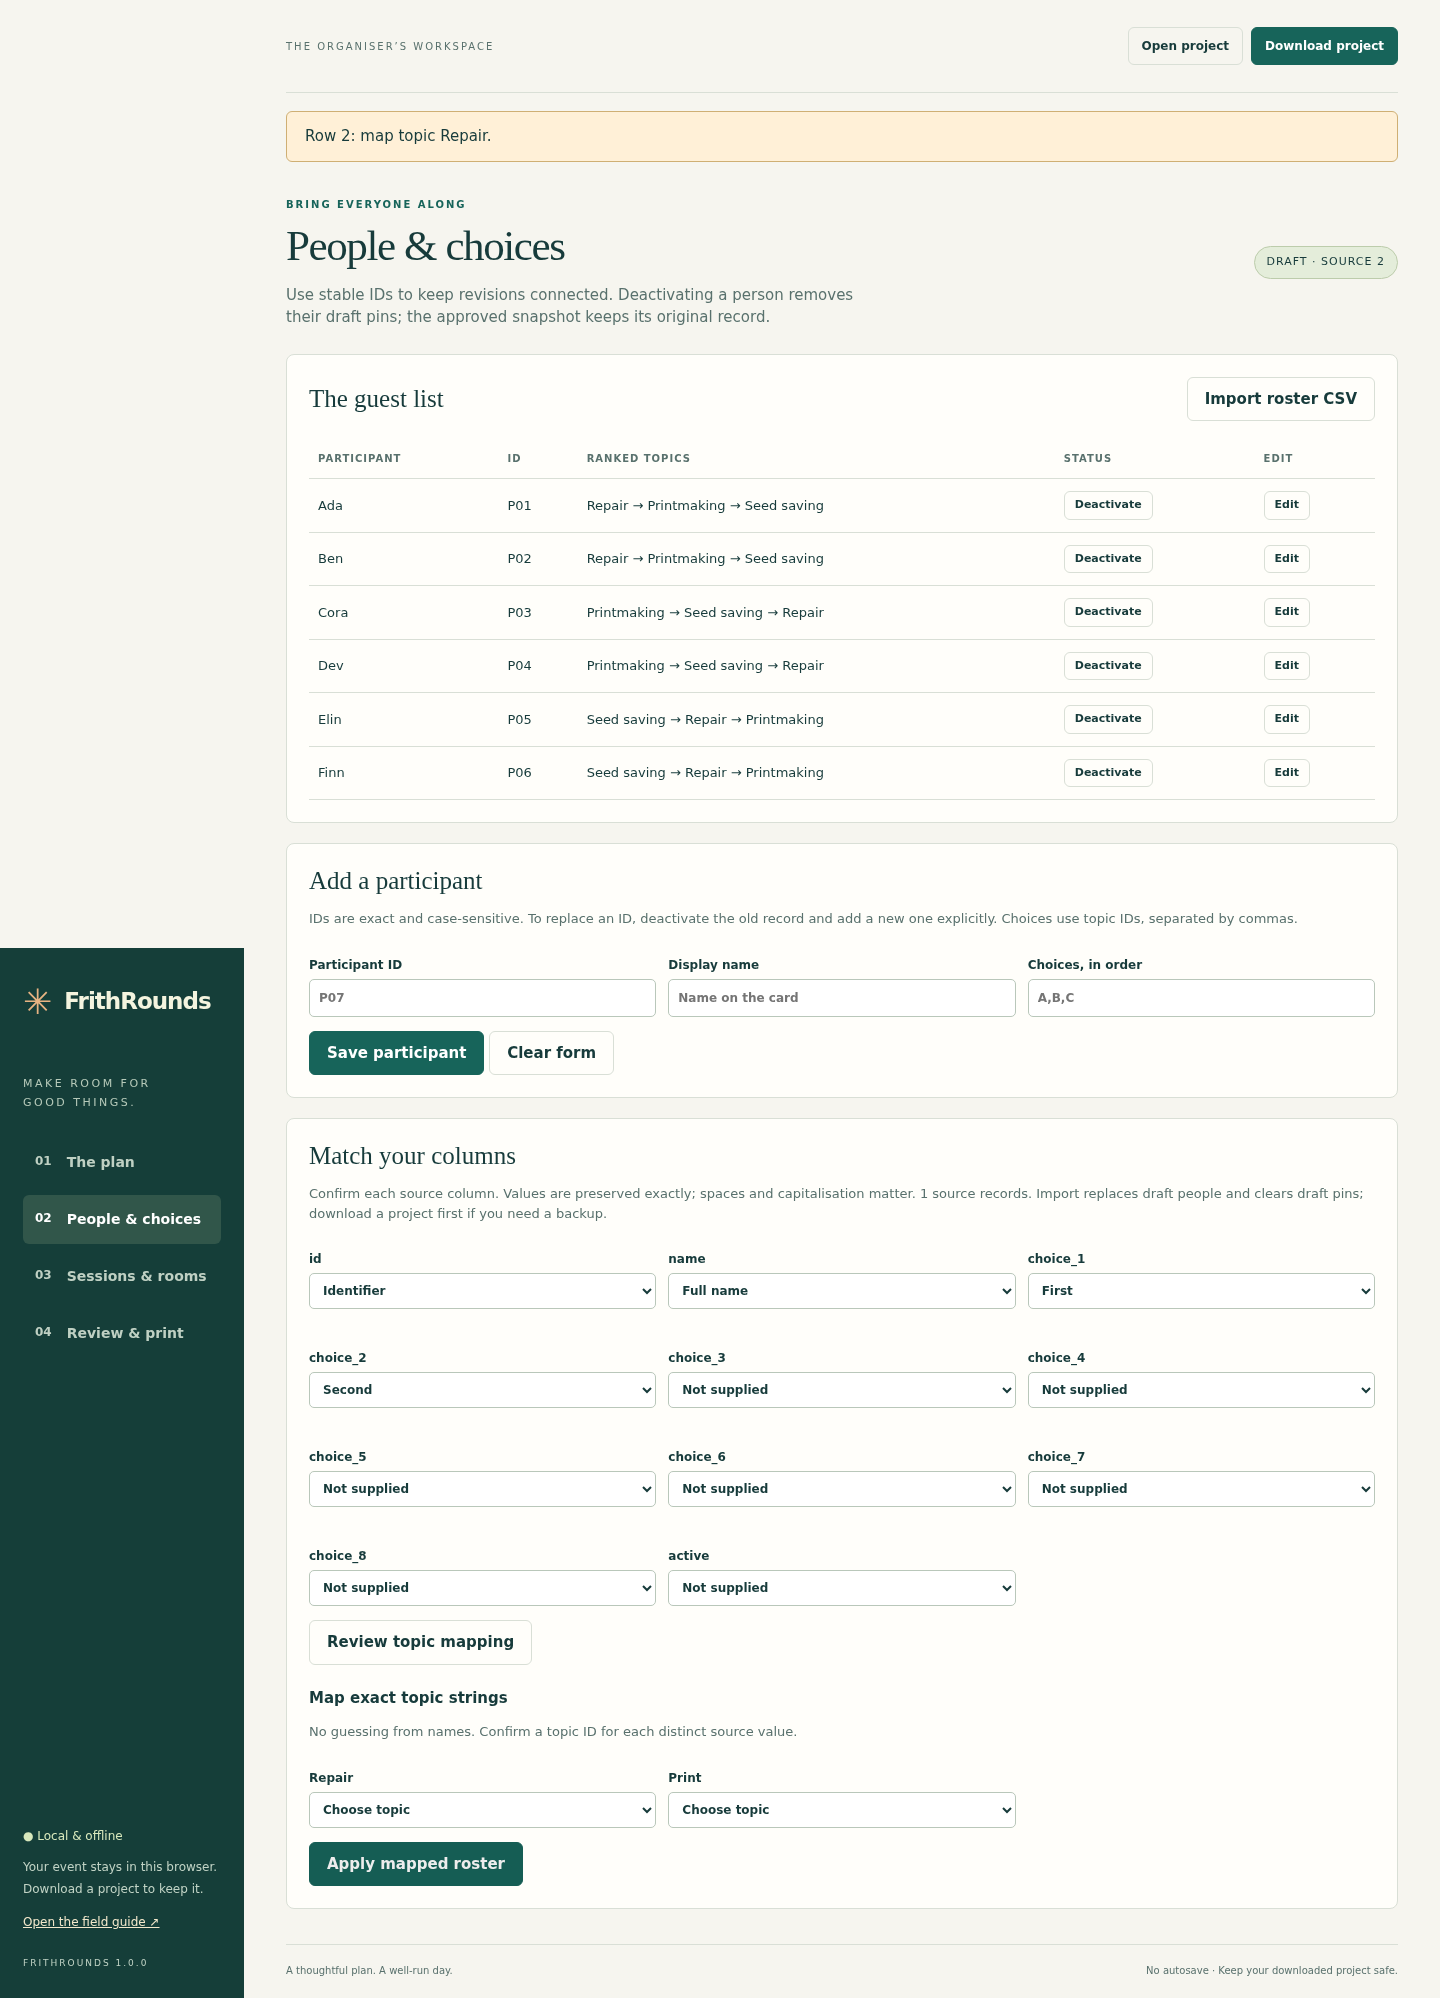Edit Elin's record
Image resolution: width=1440 pixels, height=1998 pixels.
click(1286, 719)
